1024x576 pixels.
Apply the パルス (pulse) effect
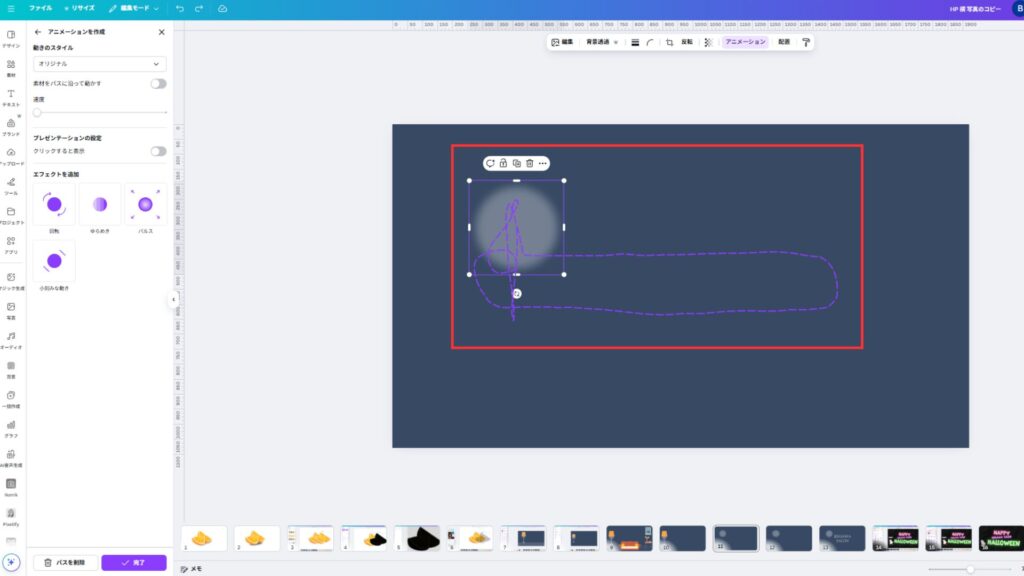click(145, 205)
